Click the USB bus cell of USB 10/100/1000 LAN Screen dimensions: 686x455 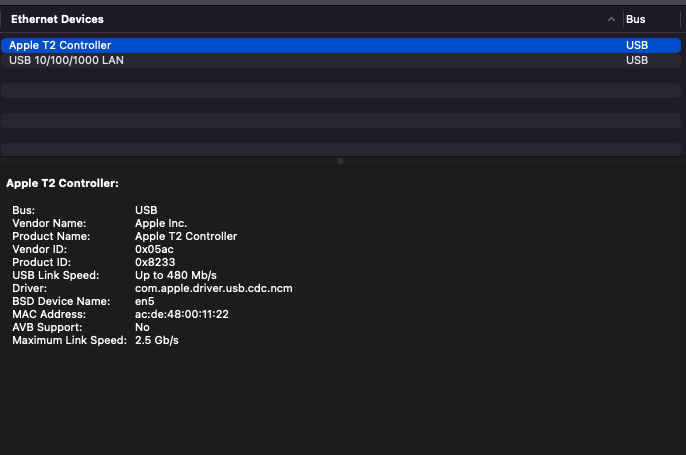click(637, 60)
